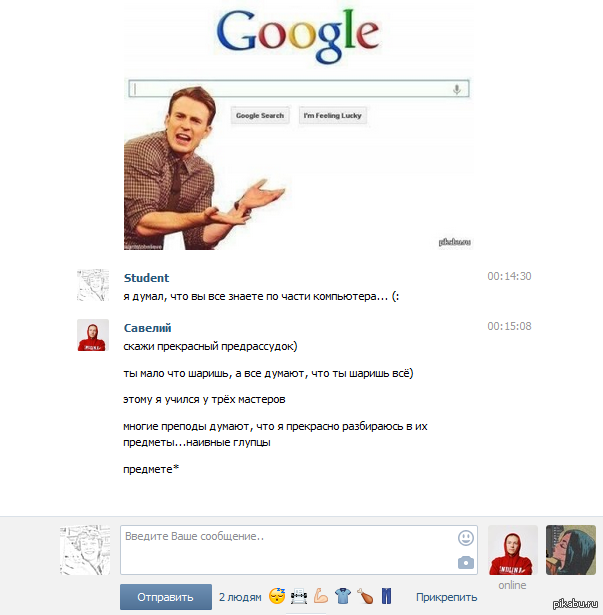Focus the 'Введите Ваше сообщение' message field
The width and height of the screenshot is (603, 615).
coord(299,550)
